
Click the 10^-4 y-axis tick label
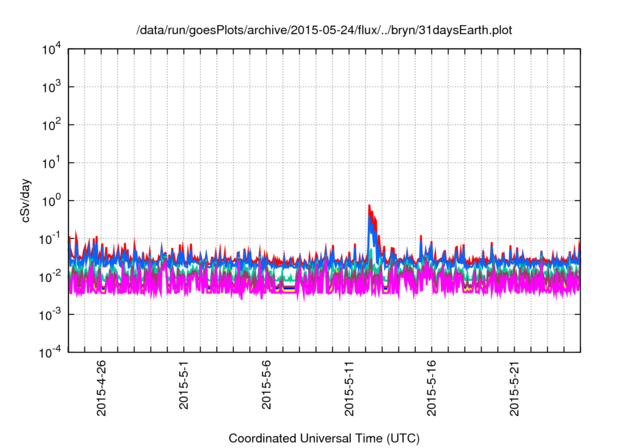point(50,352)
